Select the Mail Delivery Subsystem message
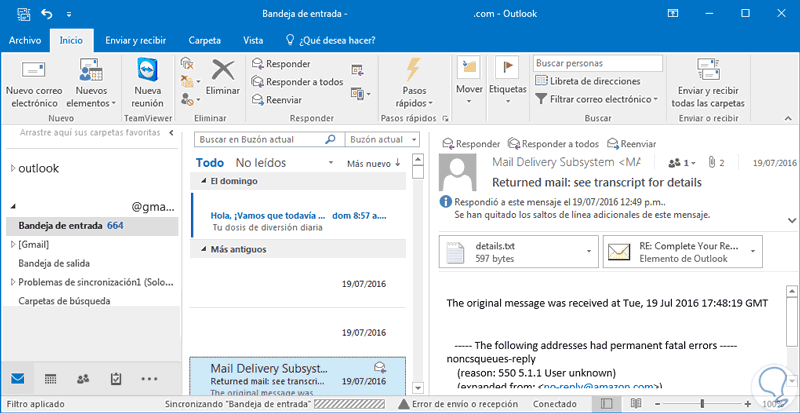 click(x=298, y=376)
